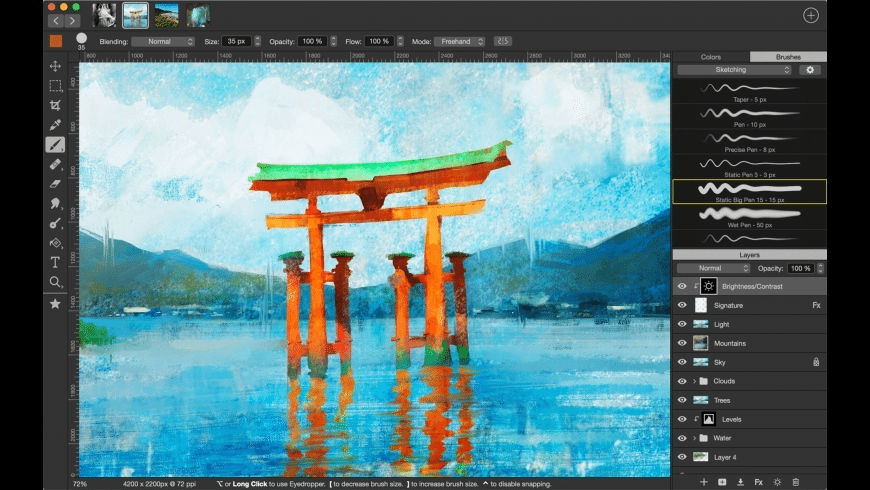Hide the Sky layer
The height and width of the screenshot is (490, 870).
pos(682,362)
